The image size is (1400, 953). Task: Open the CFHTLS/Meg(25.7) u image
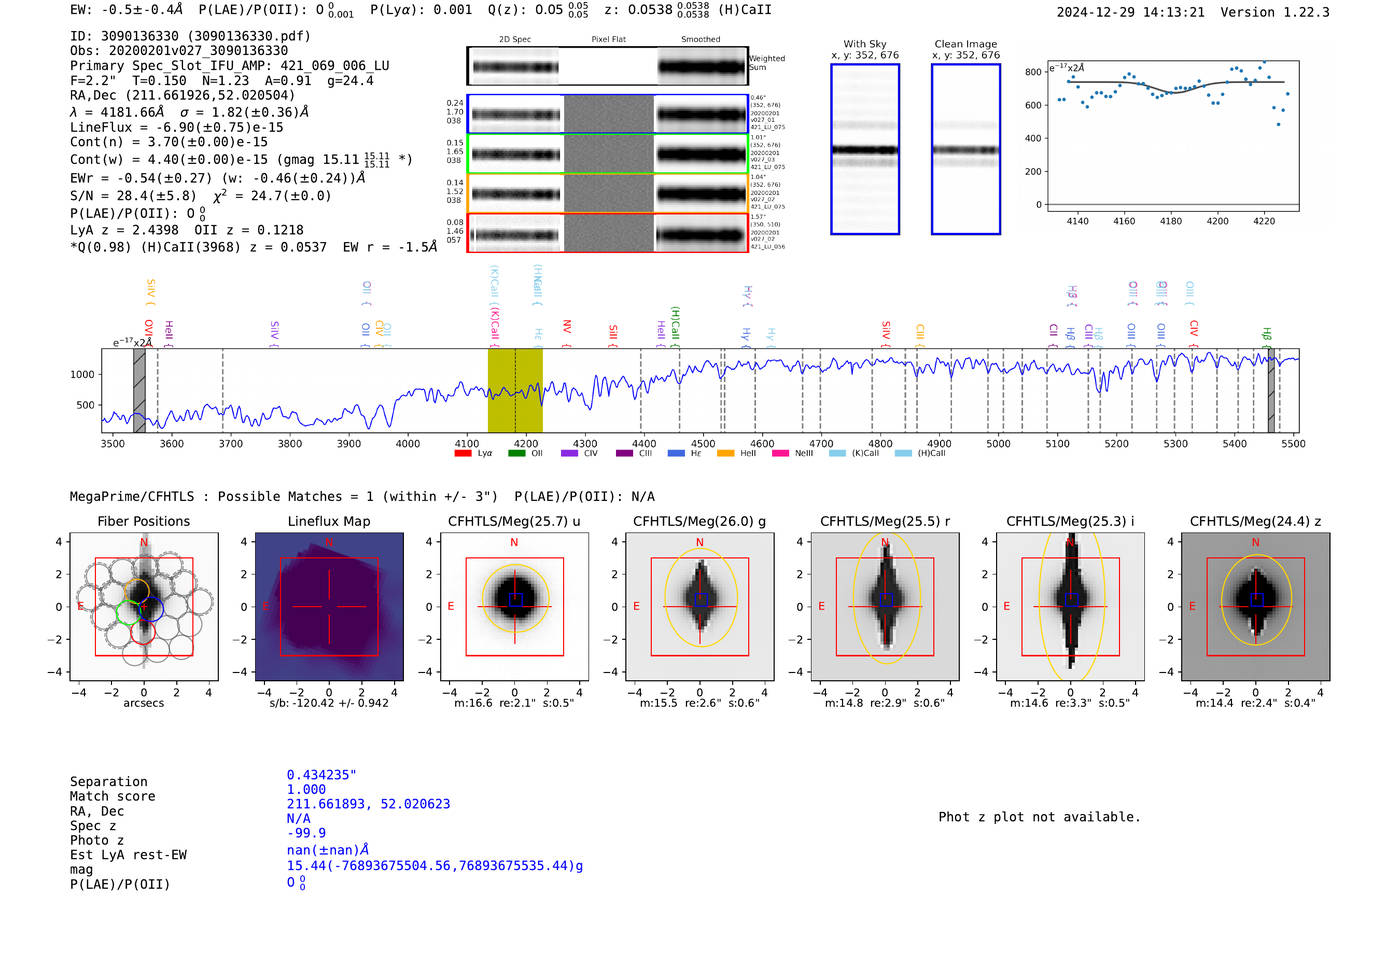pos(514,607)
